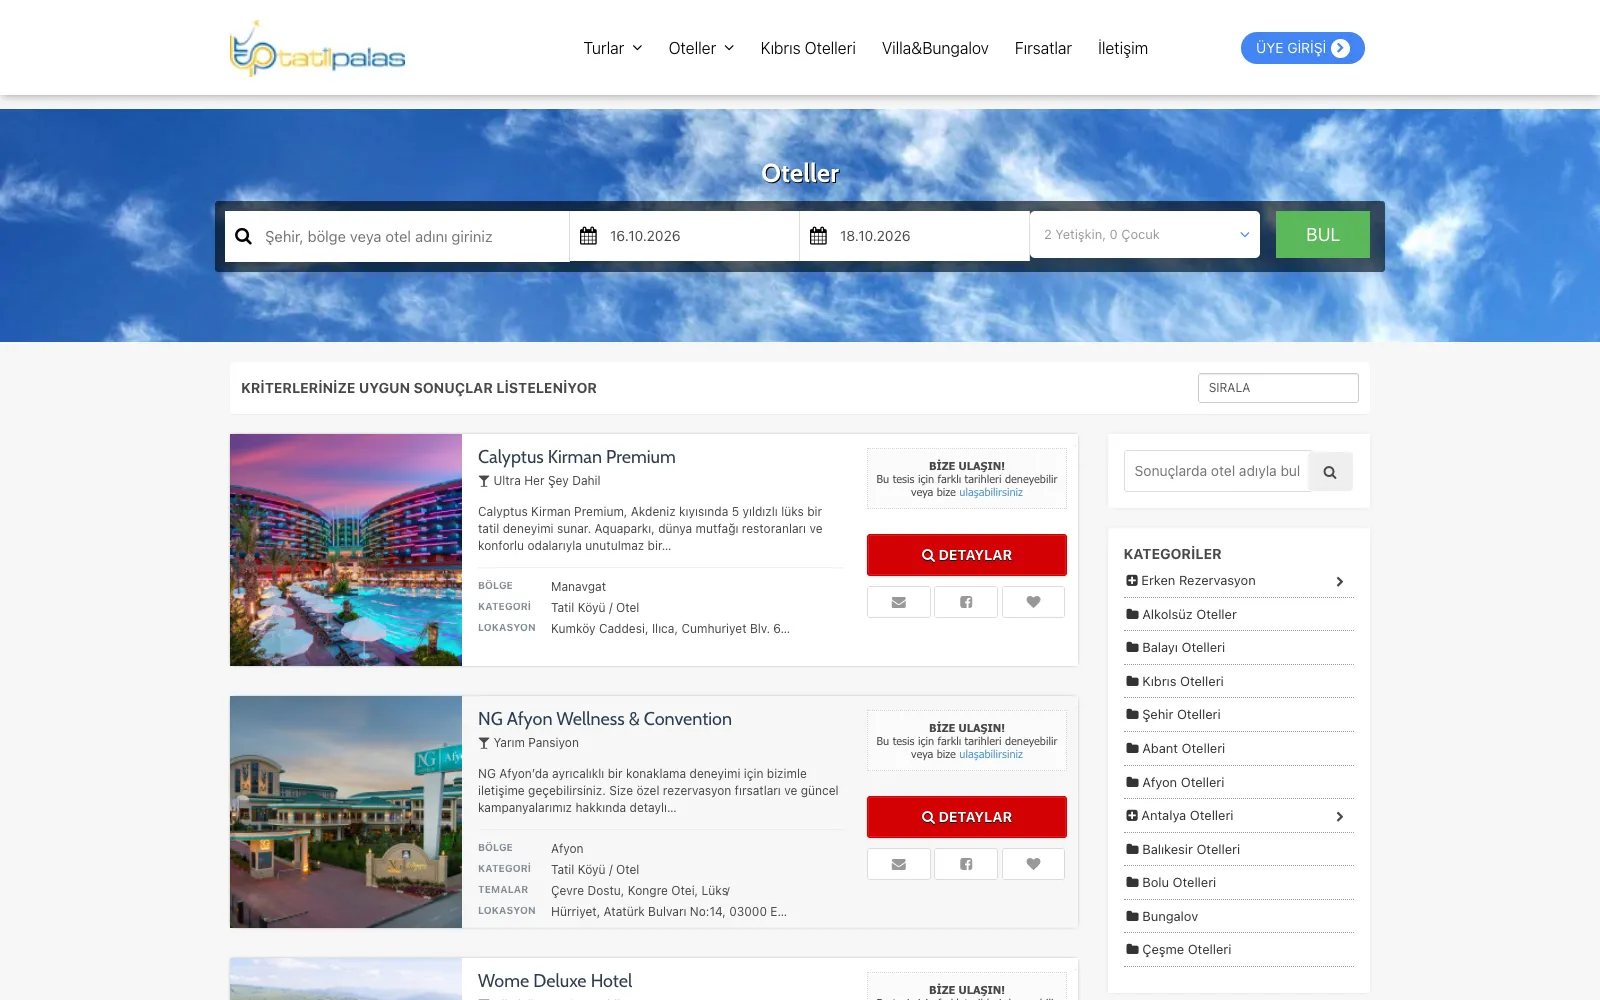The image size is (1600, 1000).
Task: Click the check-in calendar icon
Action: click(x=588, y=236)
